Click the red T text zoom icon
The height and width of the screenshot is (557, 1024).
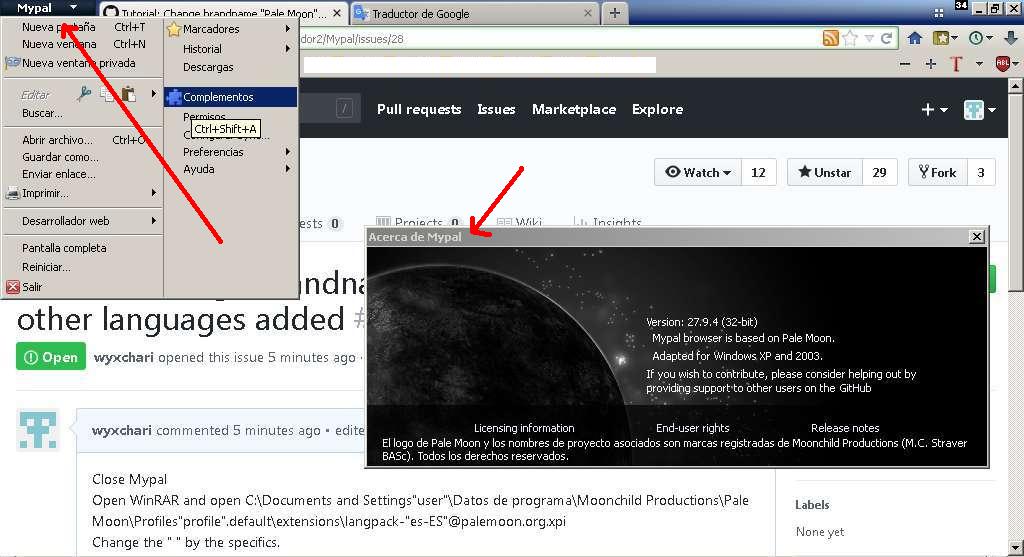(x=956, y=64)
